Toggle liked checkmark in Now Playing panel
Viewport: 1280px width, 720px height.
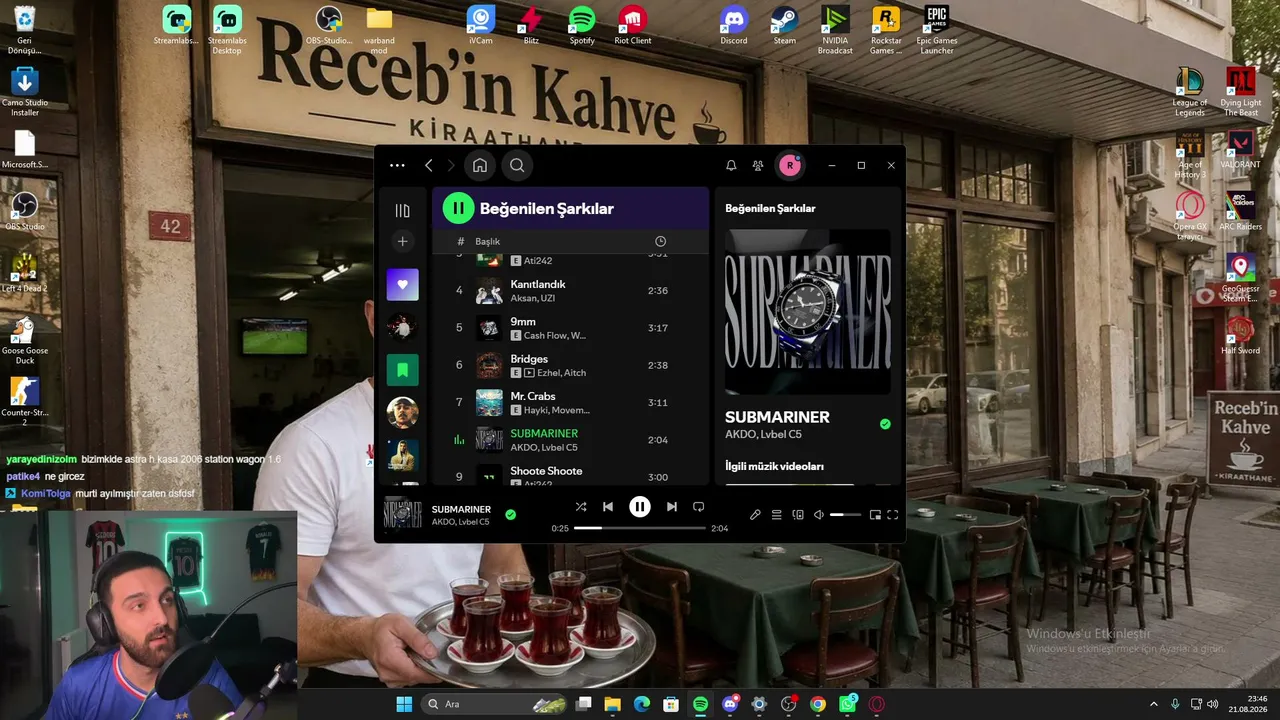[885, 424]
